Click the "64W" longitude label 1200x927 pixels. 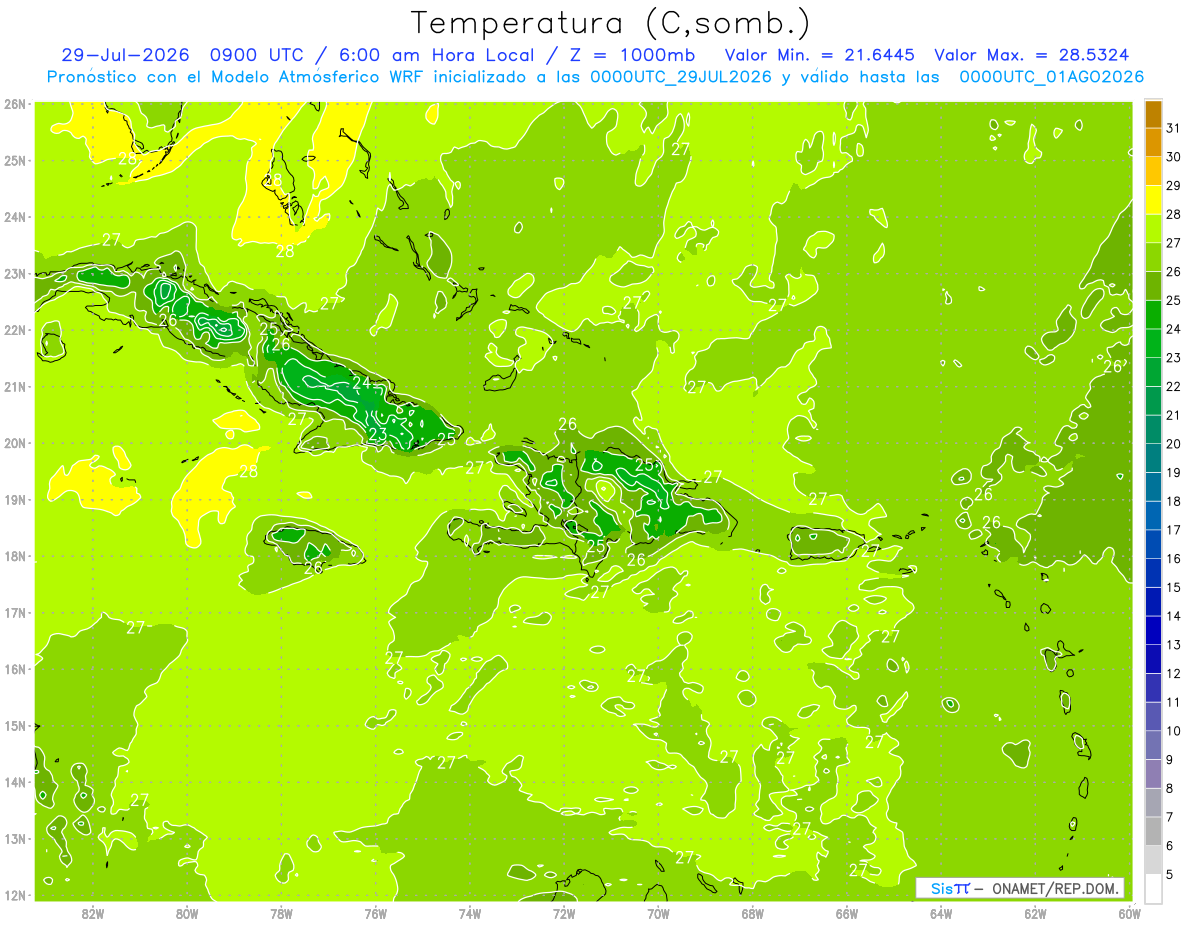click(940, 913)
